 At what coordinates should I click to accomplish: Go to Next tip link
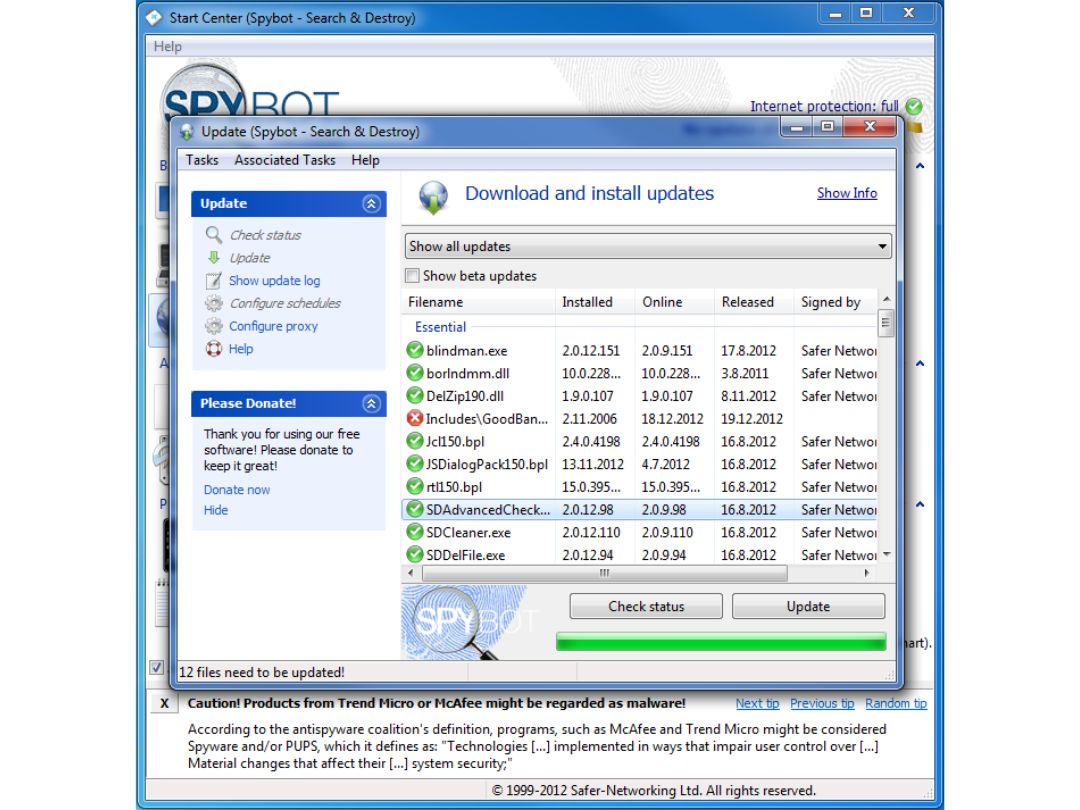tap(757, 703)
